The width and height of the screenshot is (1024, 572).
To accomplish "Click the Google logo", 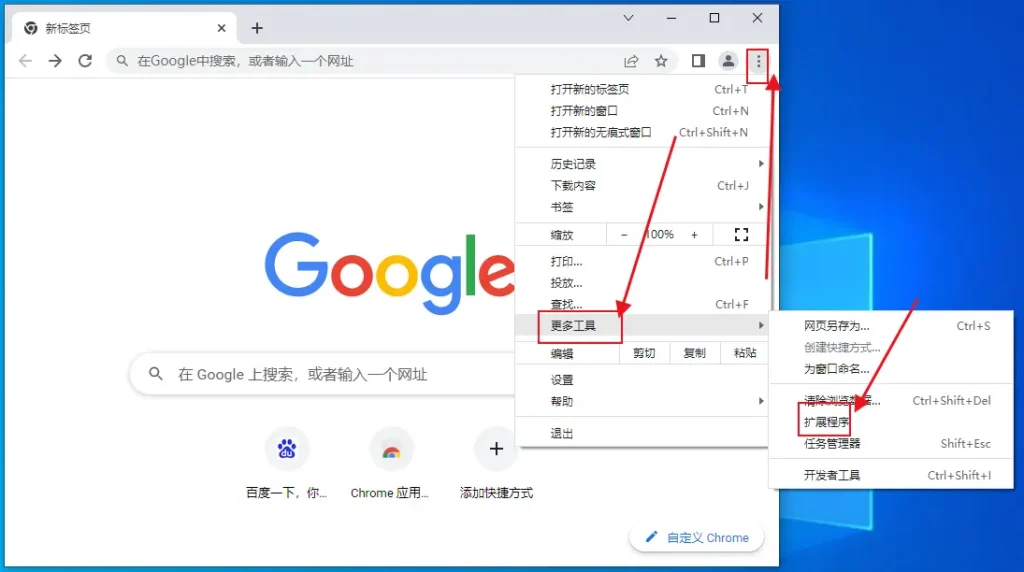I will click(x=390, y=272).
